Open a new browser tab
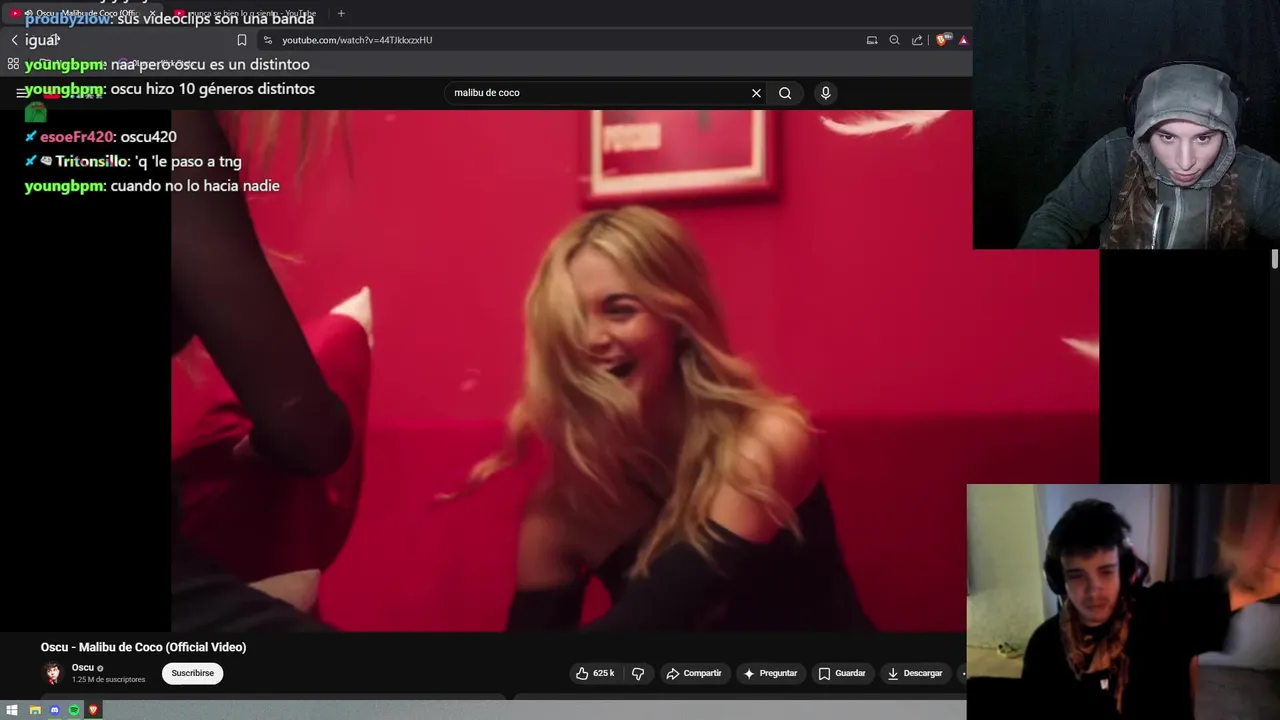This screenshot has width=1280, height=720. tap(341, 13)
